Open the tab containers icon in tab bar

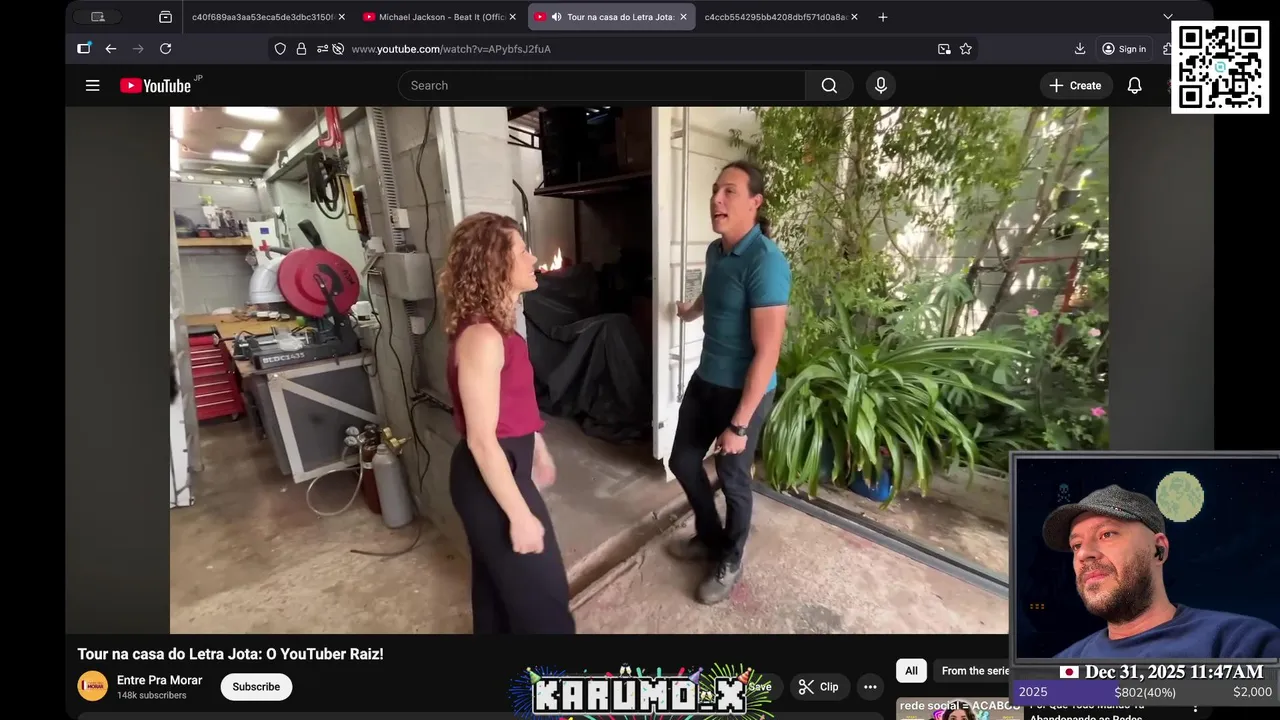coord(165,17)
